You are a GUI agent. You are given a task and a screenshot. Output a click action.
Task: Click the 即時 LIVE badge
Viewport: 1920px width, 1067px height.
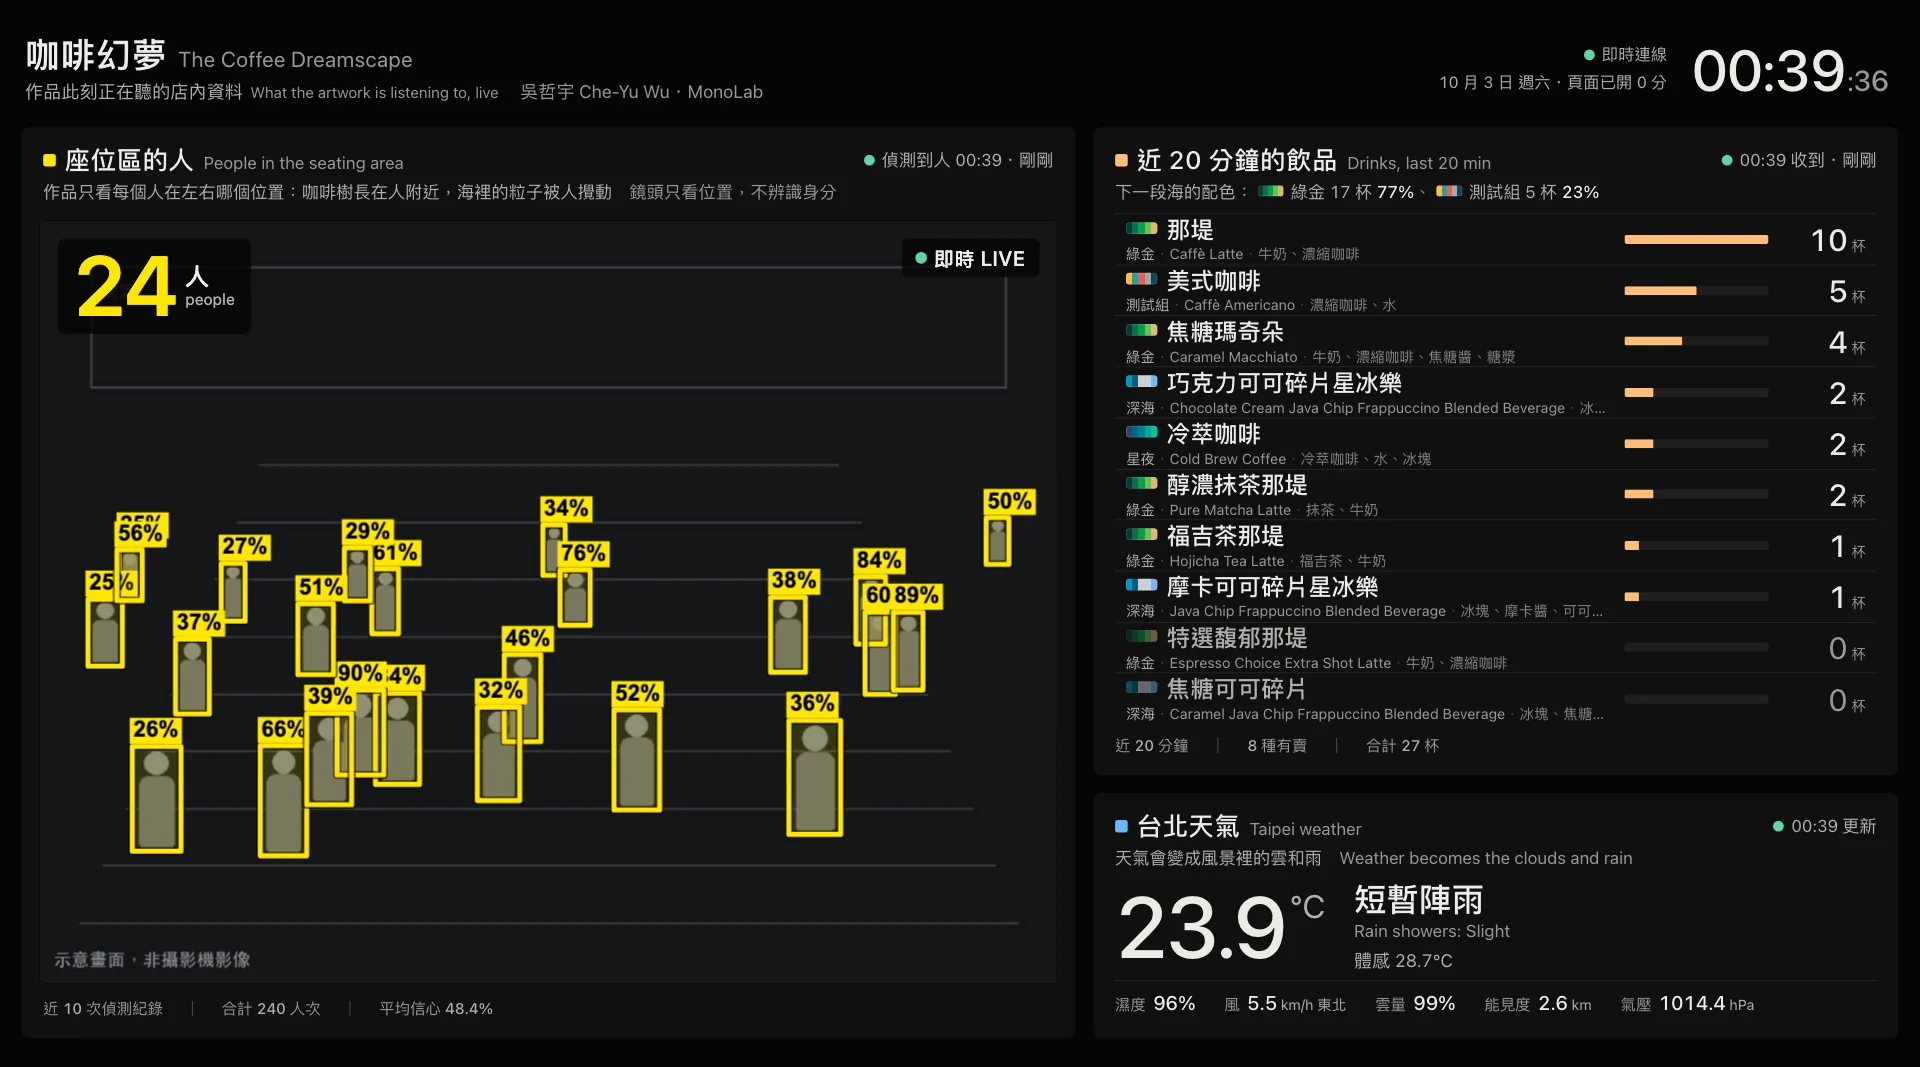pos(970,258)
